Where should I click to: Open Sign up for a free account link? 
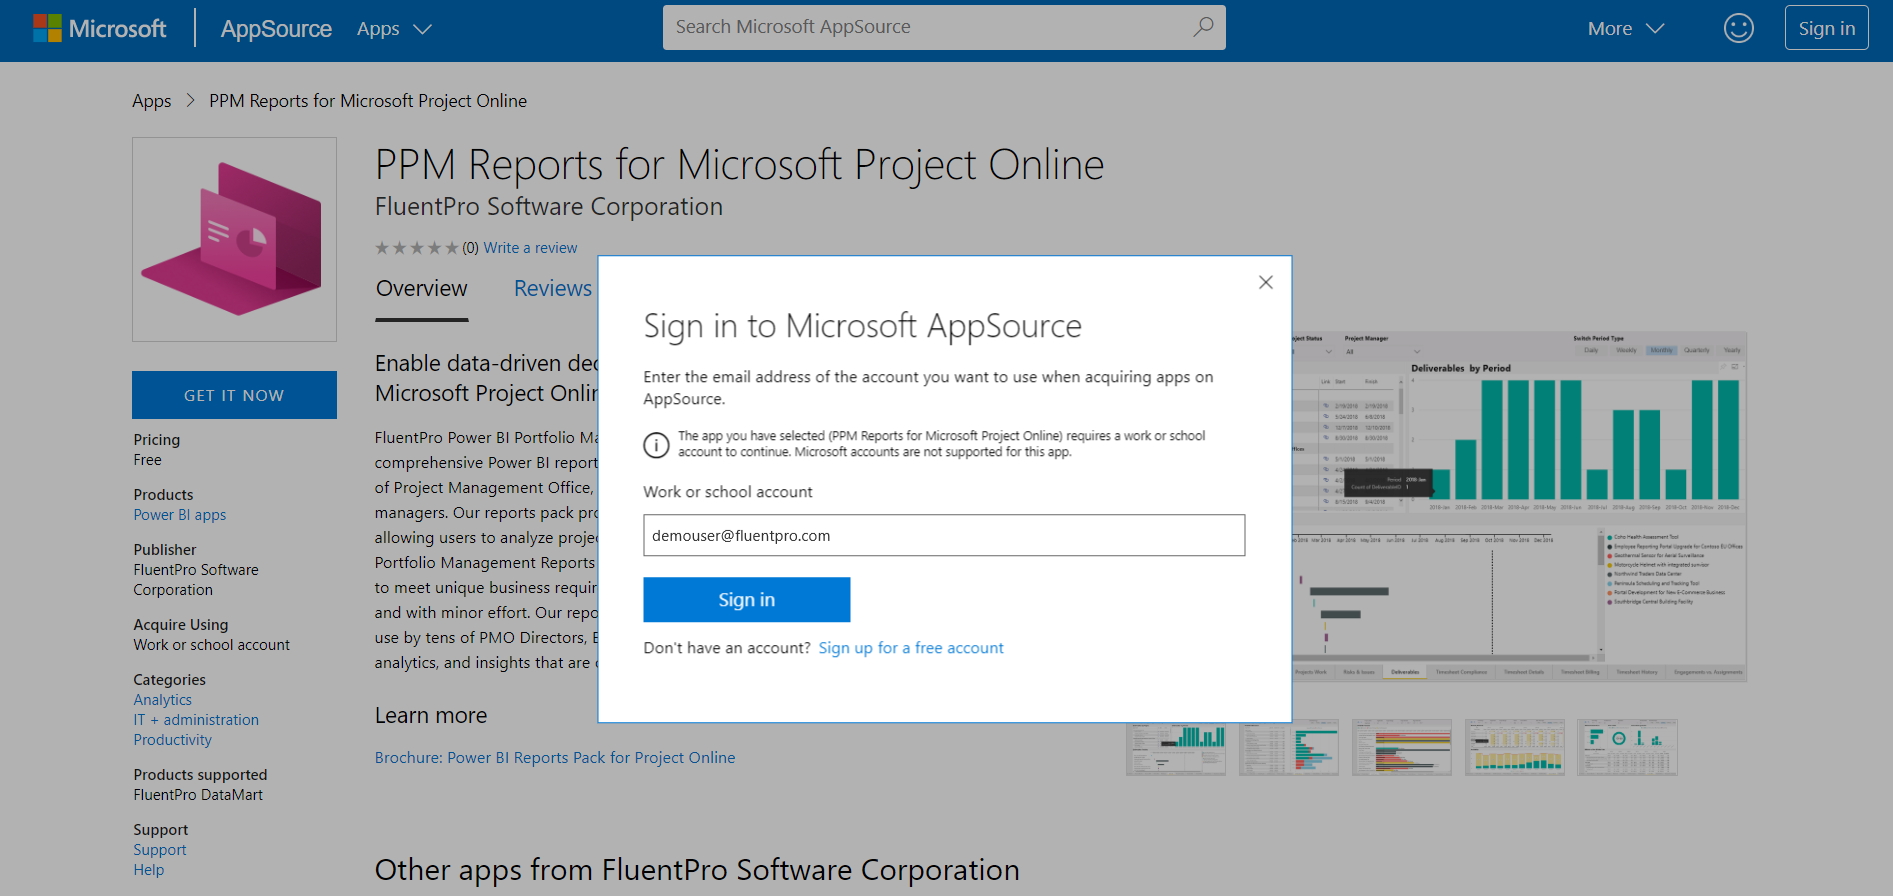tap(911, 648)
